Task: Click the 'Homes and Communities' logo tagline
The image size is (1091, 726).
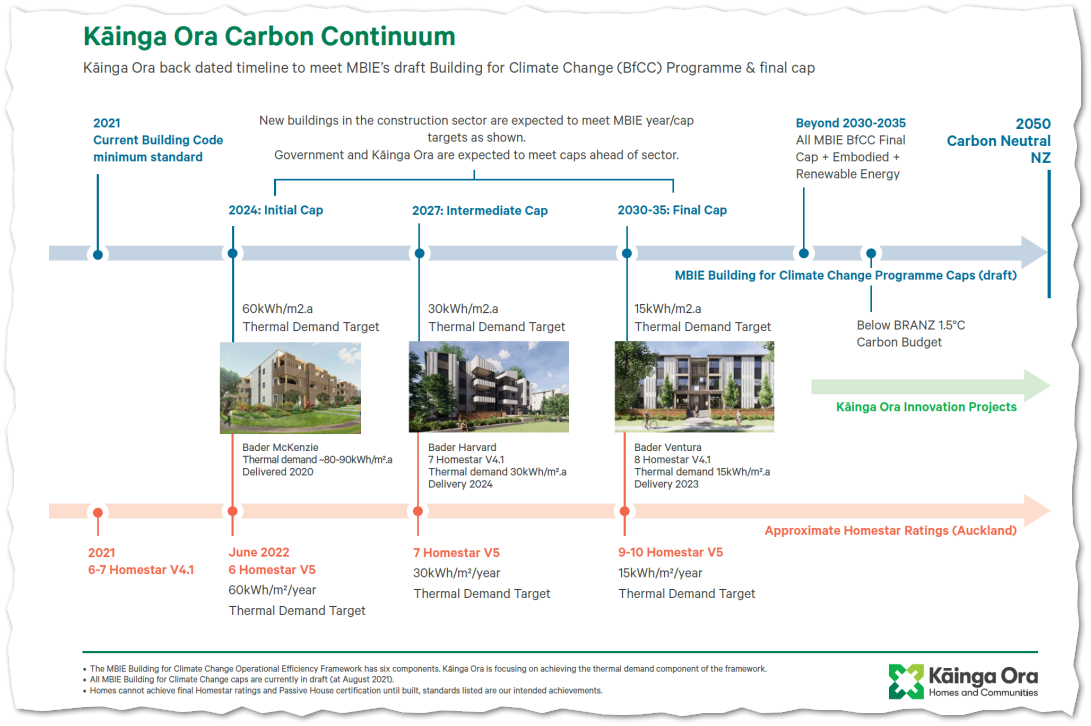Action: (983, 693)
